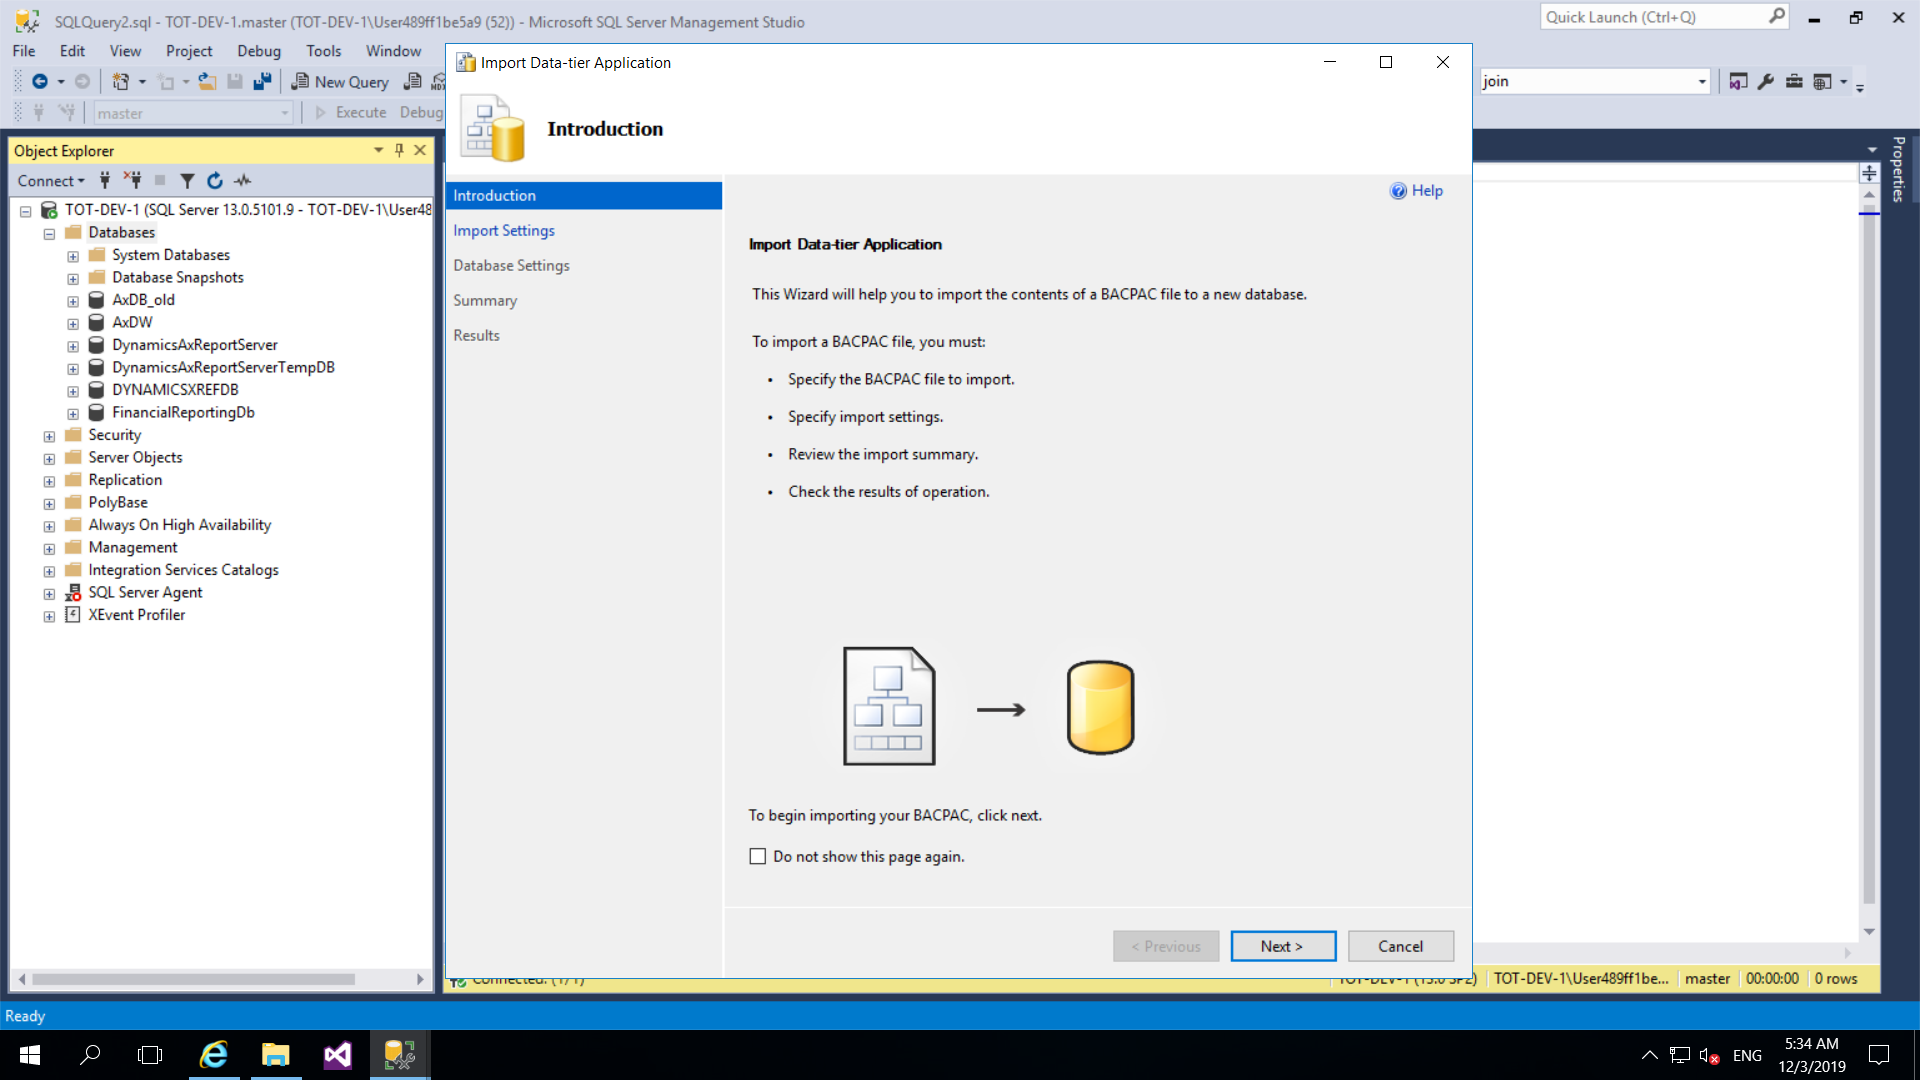
Task: Click the New Query toolbar button
Action: [x=340, y=82]
